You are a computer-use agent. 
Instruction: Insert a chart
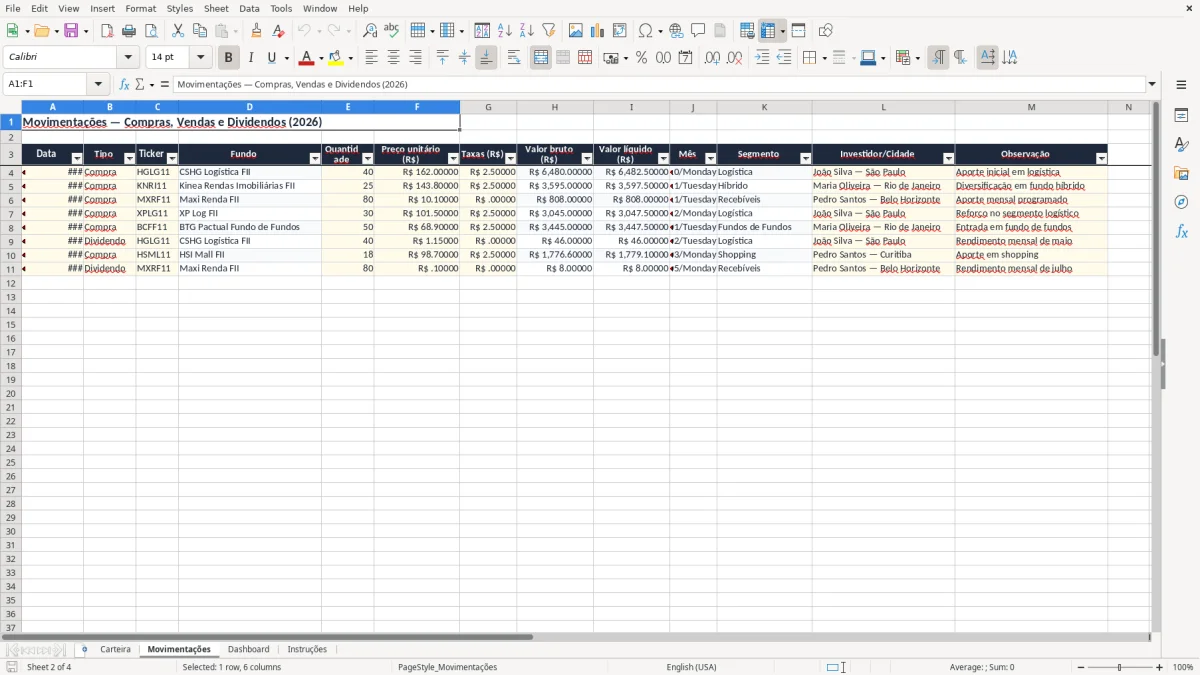point(598,31)
